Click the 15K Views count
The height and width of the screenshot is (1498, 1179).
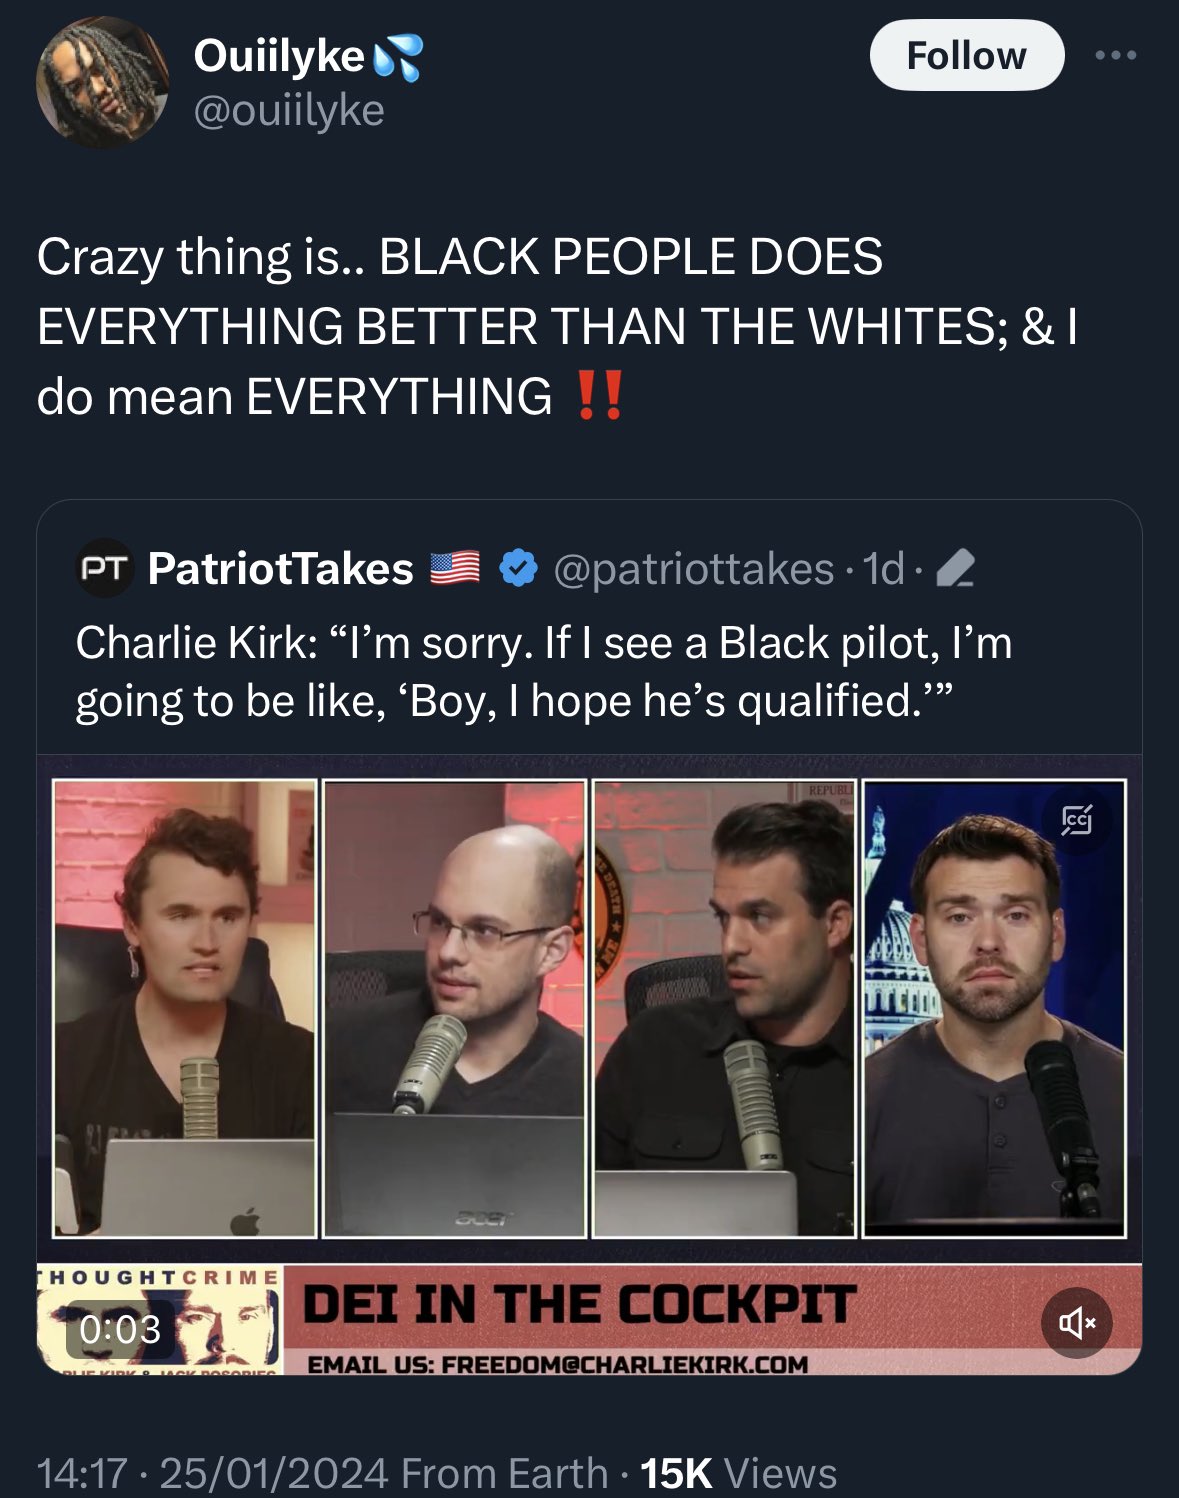point(738,1473)
